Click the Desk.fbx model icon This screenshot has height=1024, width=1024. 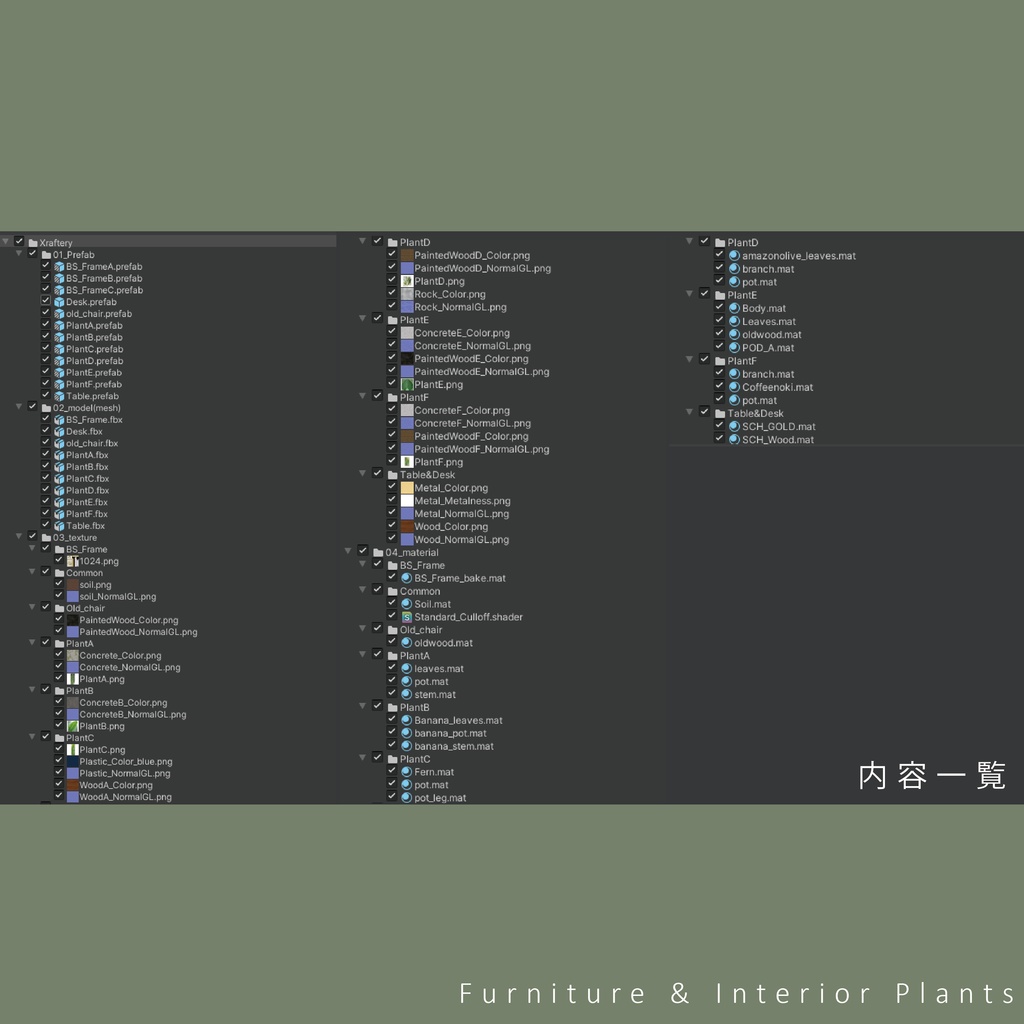click(59, 431)
